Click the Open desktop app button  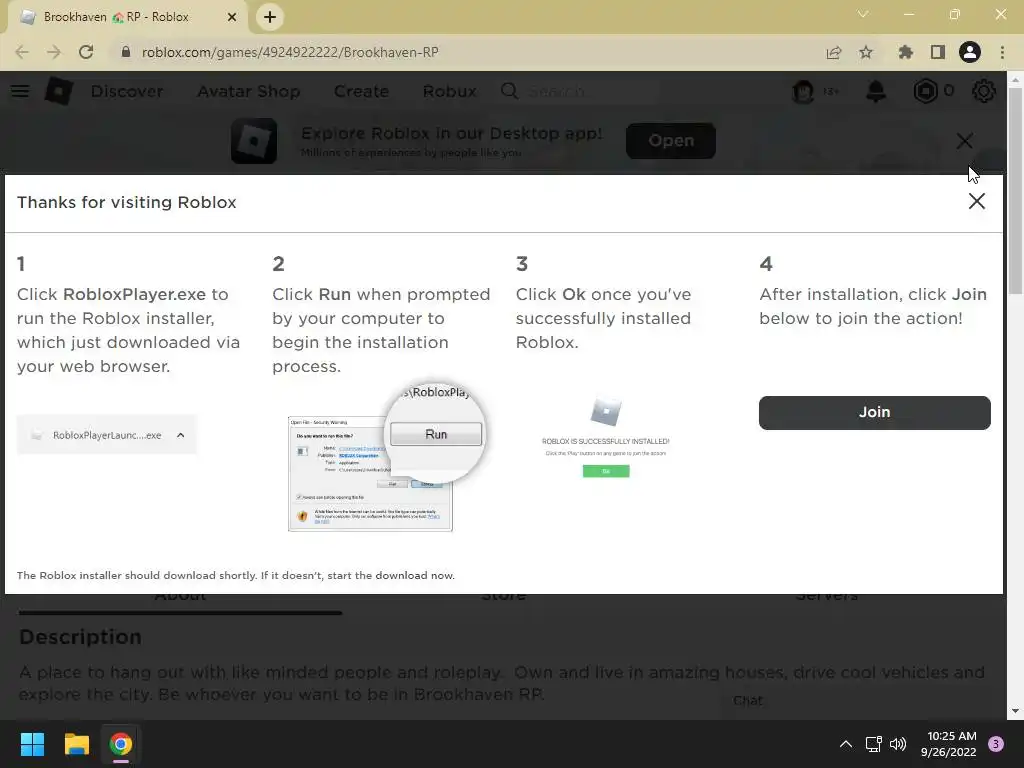tap(671, 140)
